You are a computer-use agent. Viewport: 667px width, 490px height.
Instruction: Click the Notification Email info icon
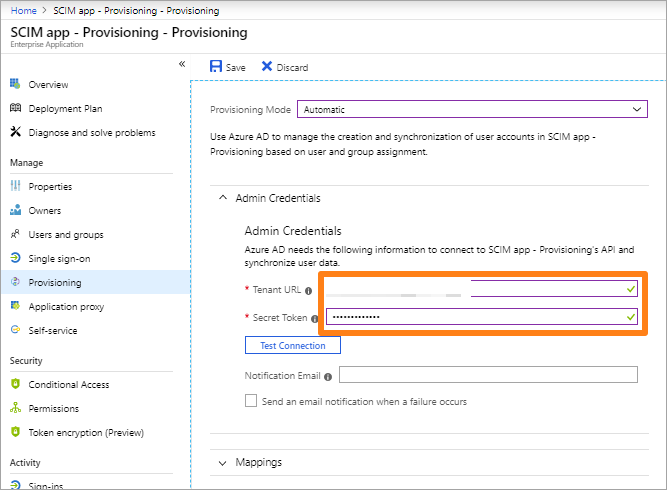coord(328,377)
